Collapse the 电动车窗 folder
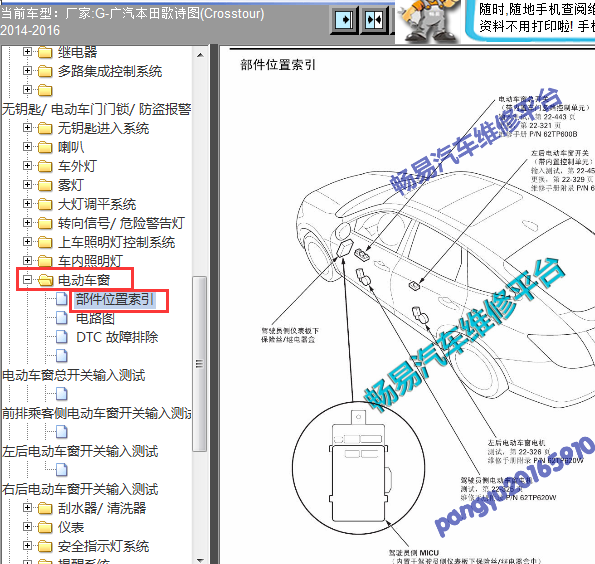The image size is (595, 564). 27,280
